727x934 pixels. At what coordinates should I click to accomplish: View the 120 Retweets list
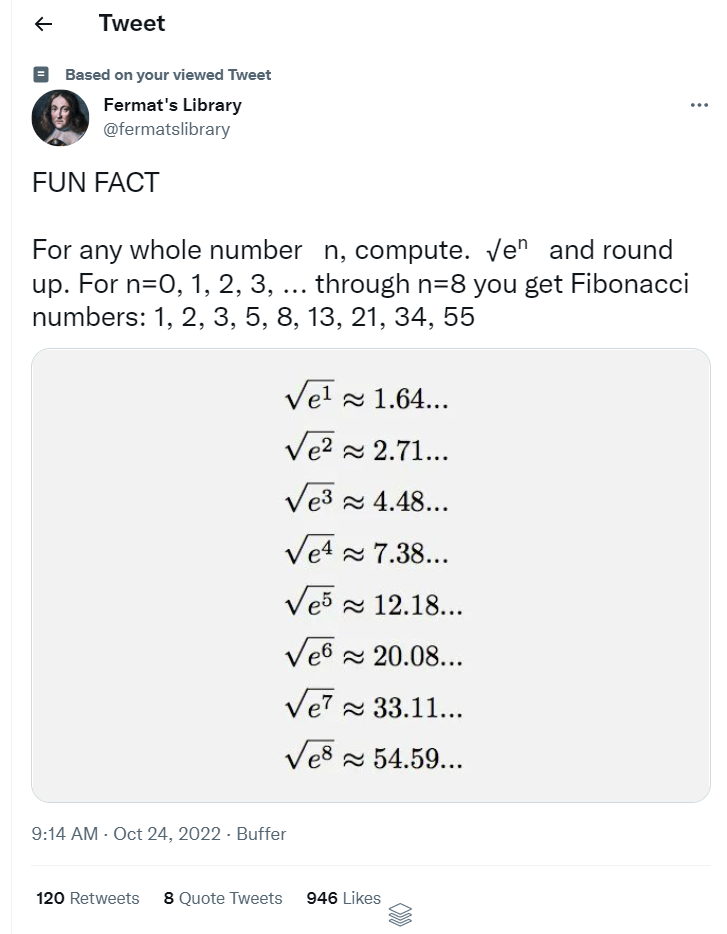87,898
